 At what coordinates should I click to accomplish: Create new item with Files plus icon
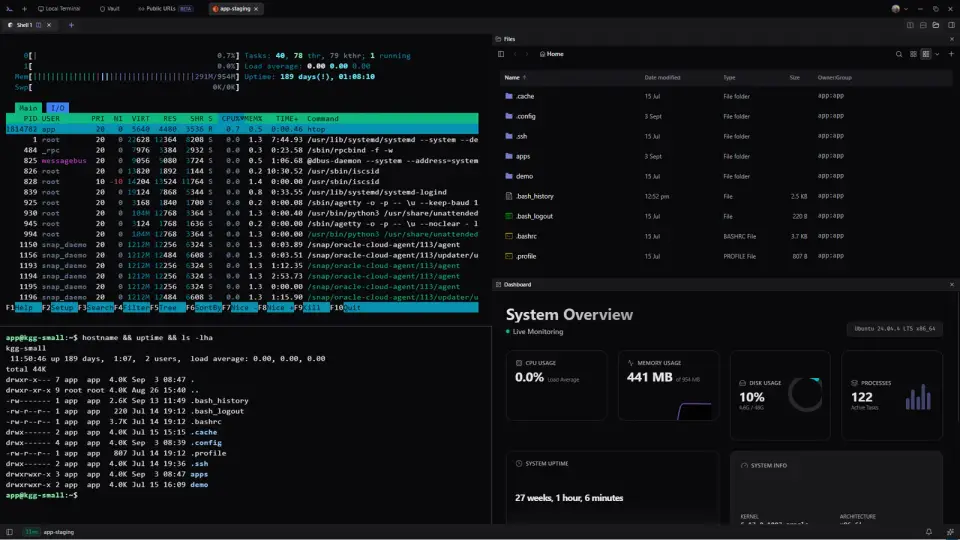[x=951, y=54]
